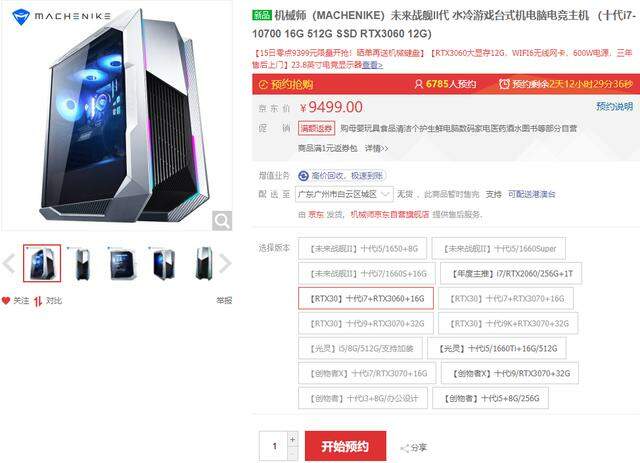Image resolution: width=640 pixels, height=463 pixels.
Task: Select version 十代i5/1660Ti+16G/512G
Action: (497, 349)
